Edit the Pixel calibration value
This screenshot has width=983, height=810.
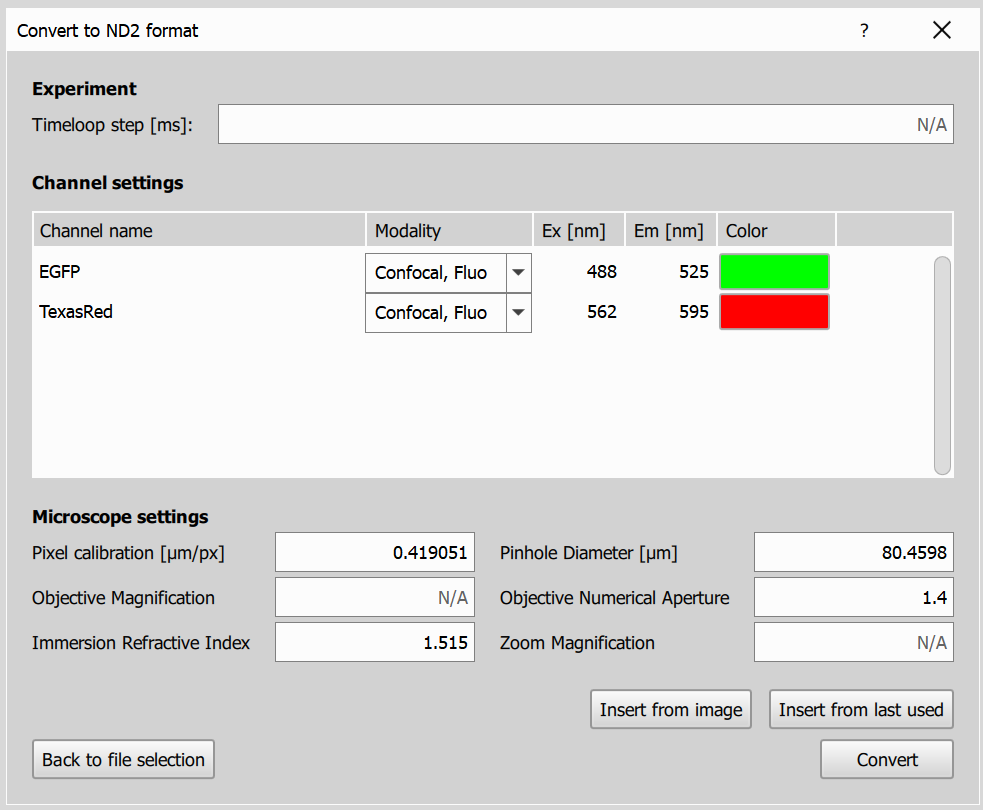(374, 552)
